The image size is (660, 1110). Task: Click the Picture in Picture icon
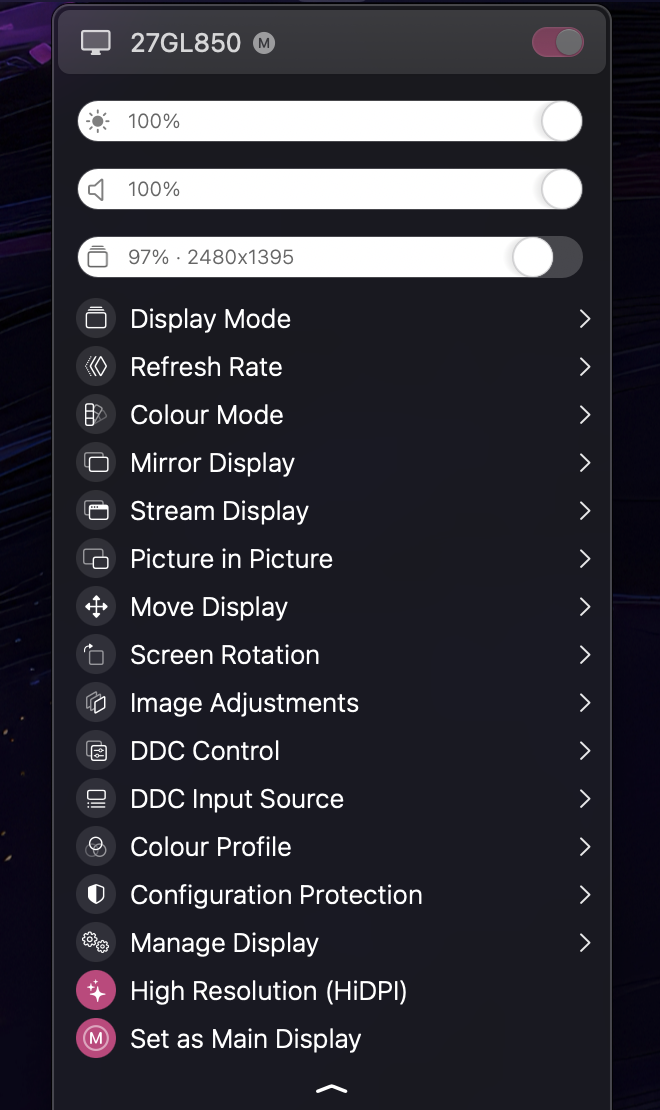coord(96,559)
